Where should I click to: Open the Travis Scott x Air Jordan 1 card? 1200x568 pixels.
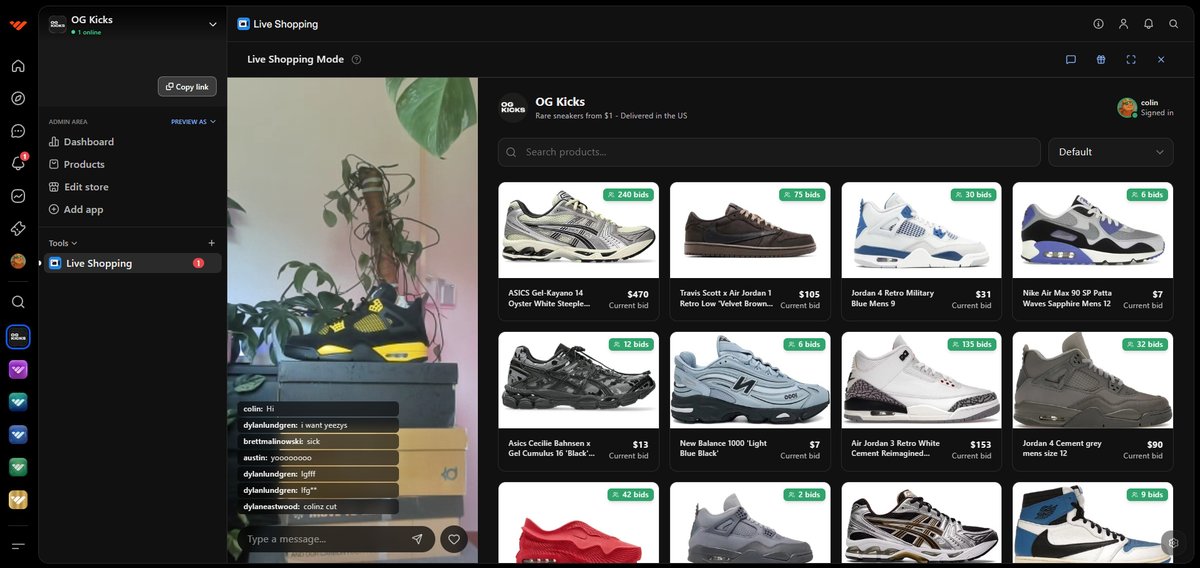tap(750, 250)
